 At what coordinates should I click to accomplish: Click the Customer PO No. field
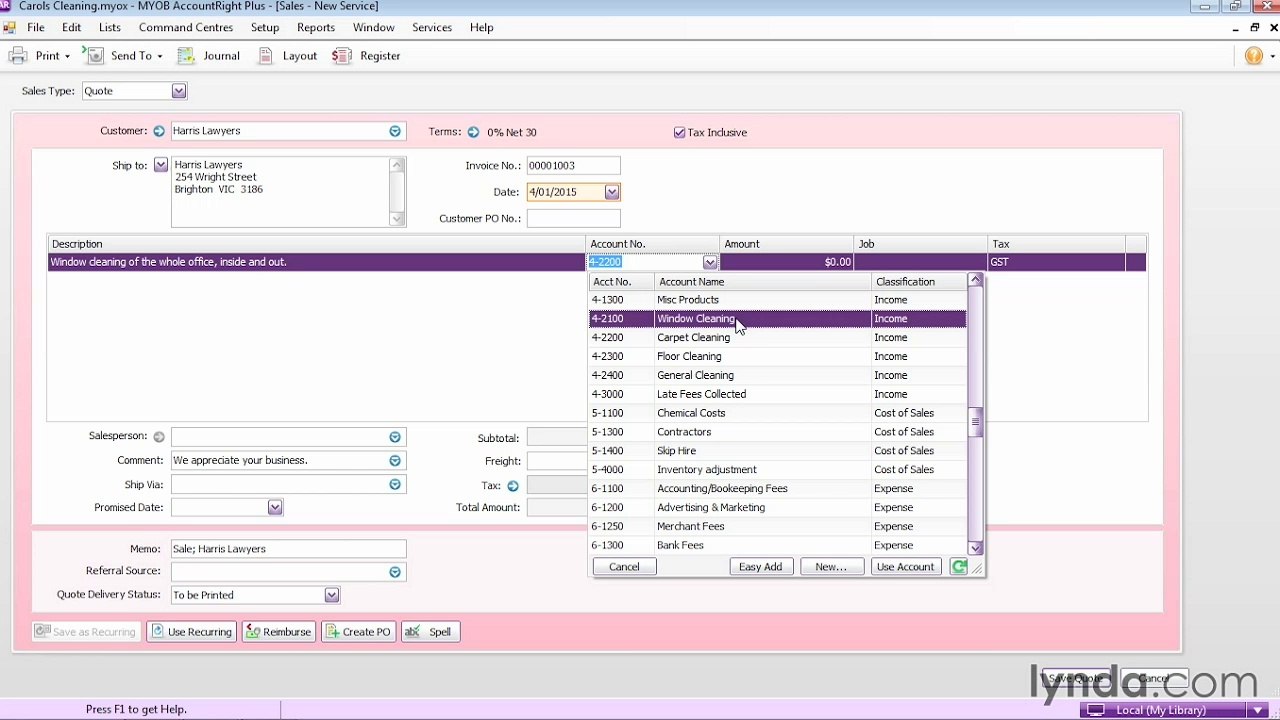click(573, 218)
